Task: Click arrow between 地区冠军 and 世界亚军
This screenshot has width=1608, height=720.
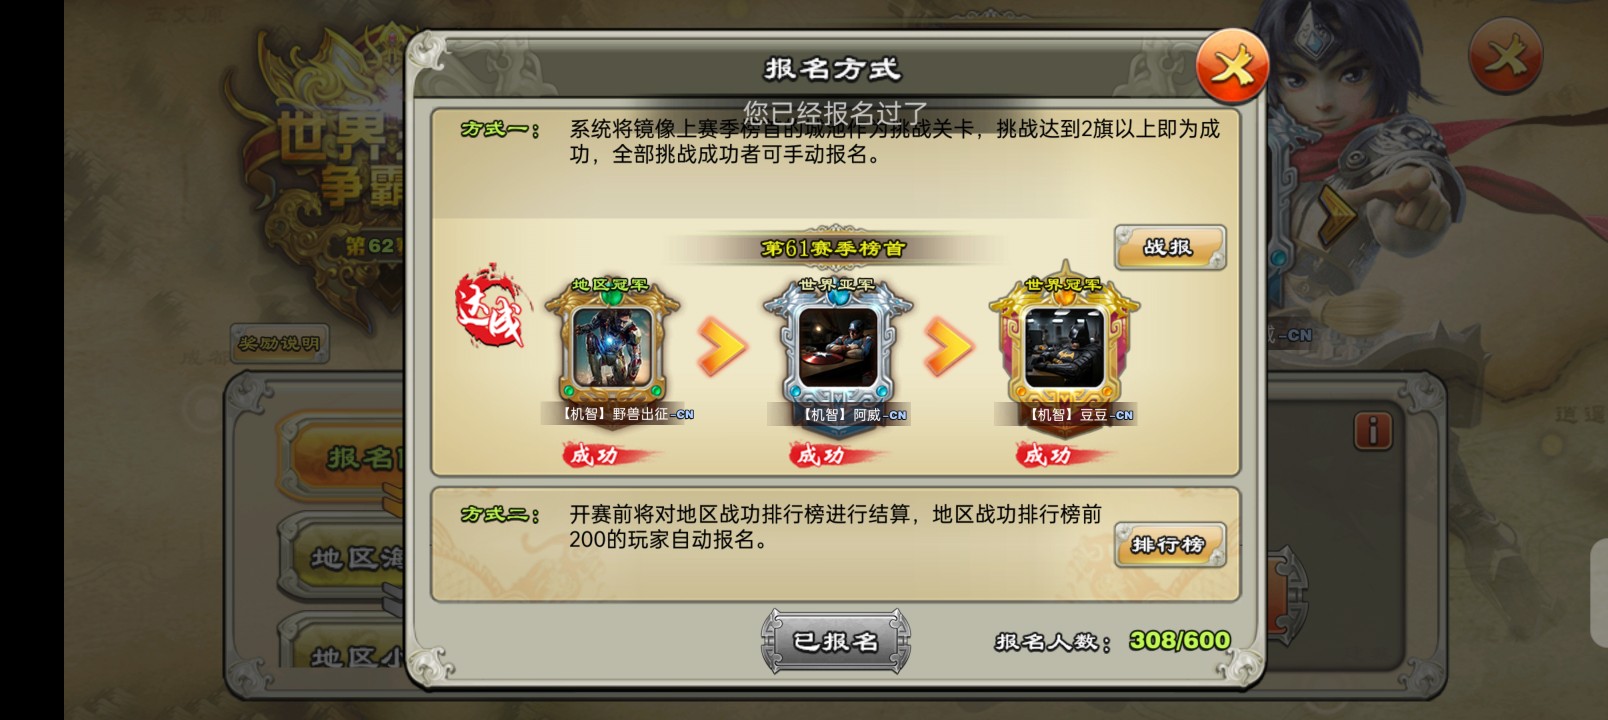Action: click(722, 347)
